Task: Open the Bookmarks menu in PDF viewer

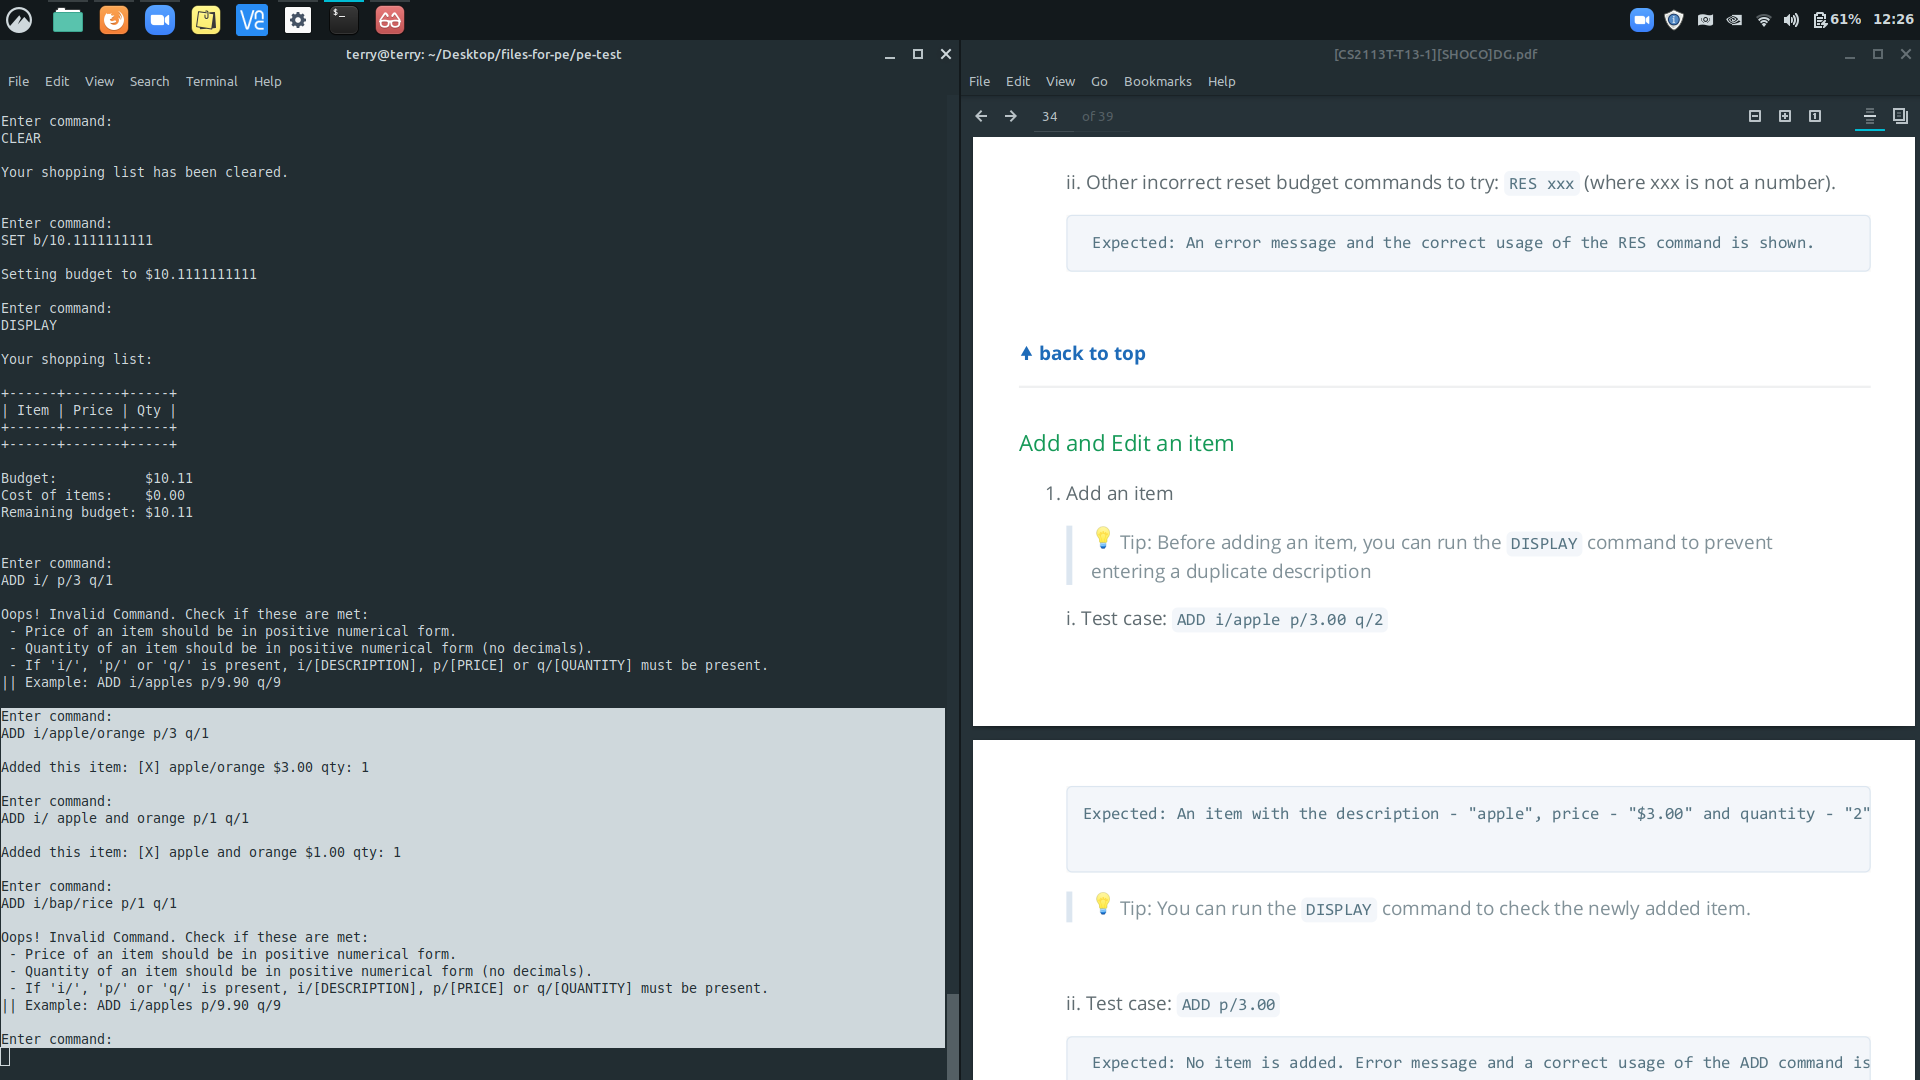Action: pos(1157,82)
